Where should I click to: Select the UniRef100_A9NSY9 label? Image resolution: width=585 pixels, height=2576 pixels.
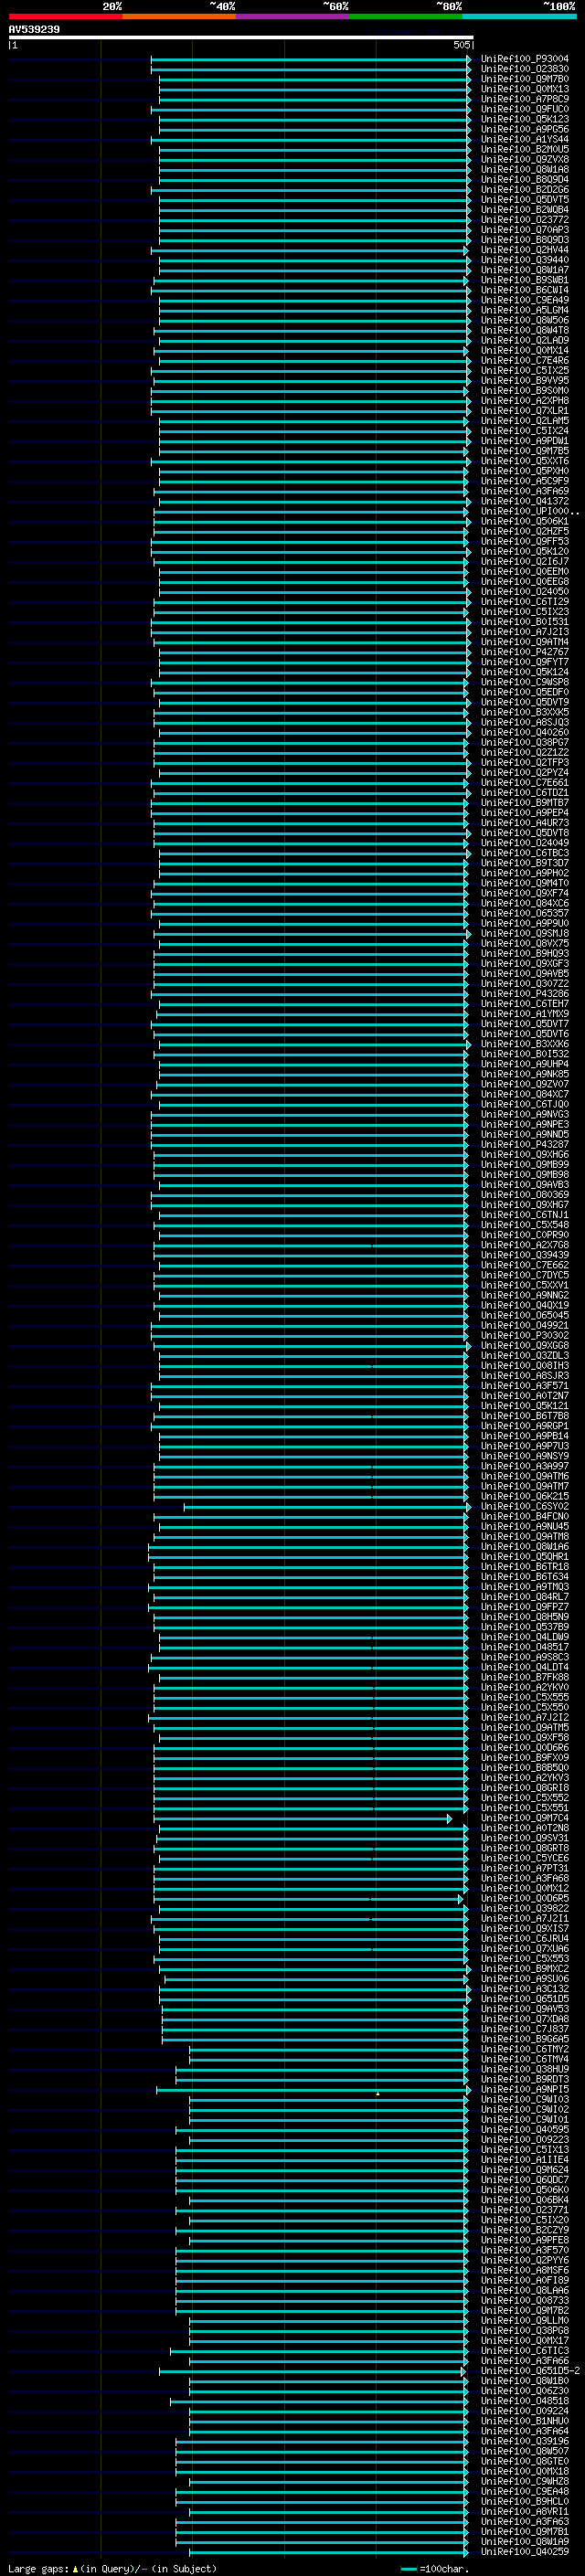(x=524, y=1456)
